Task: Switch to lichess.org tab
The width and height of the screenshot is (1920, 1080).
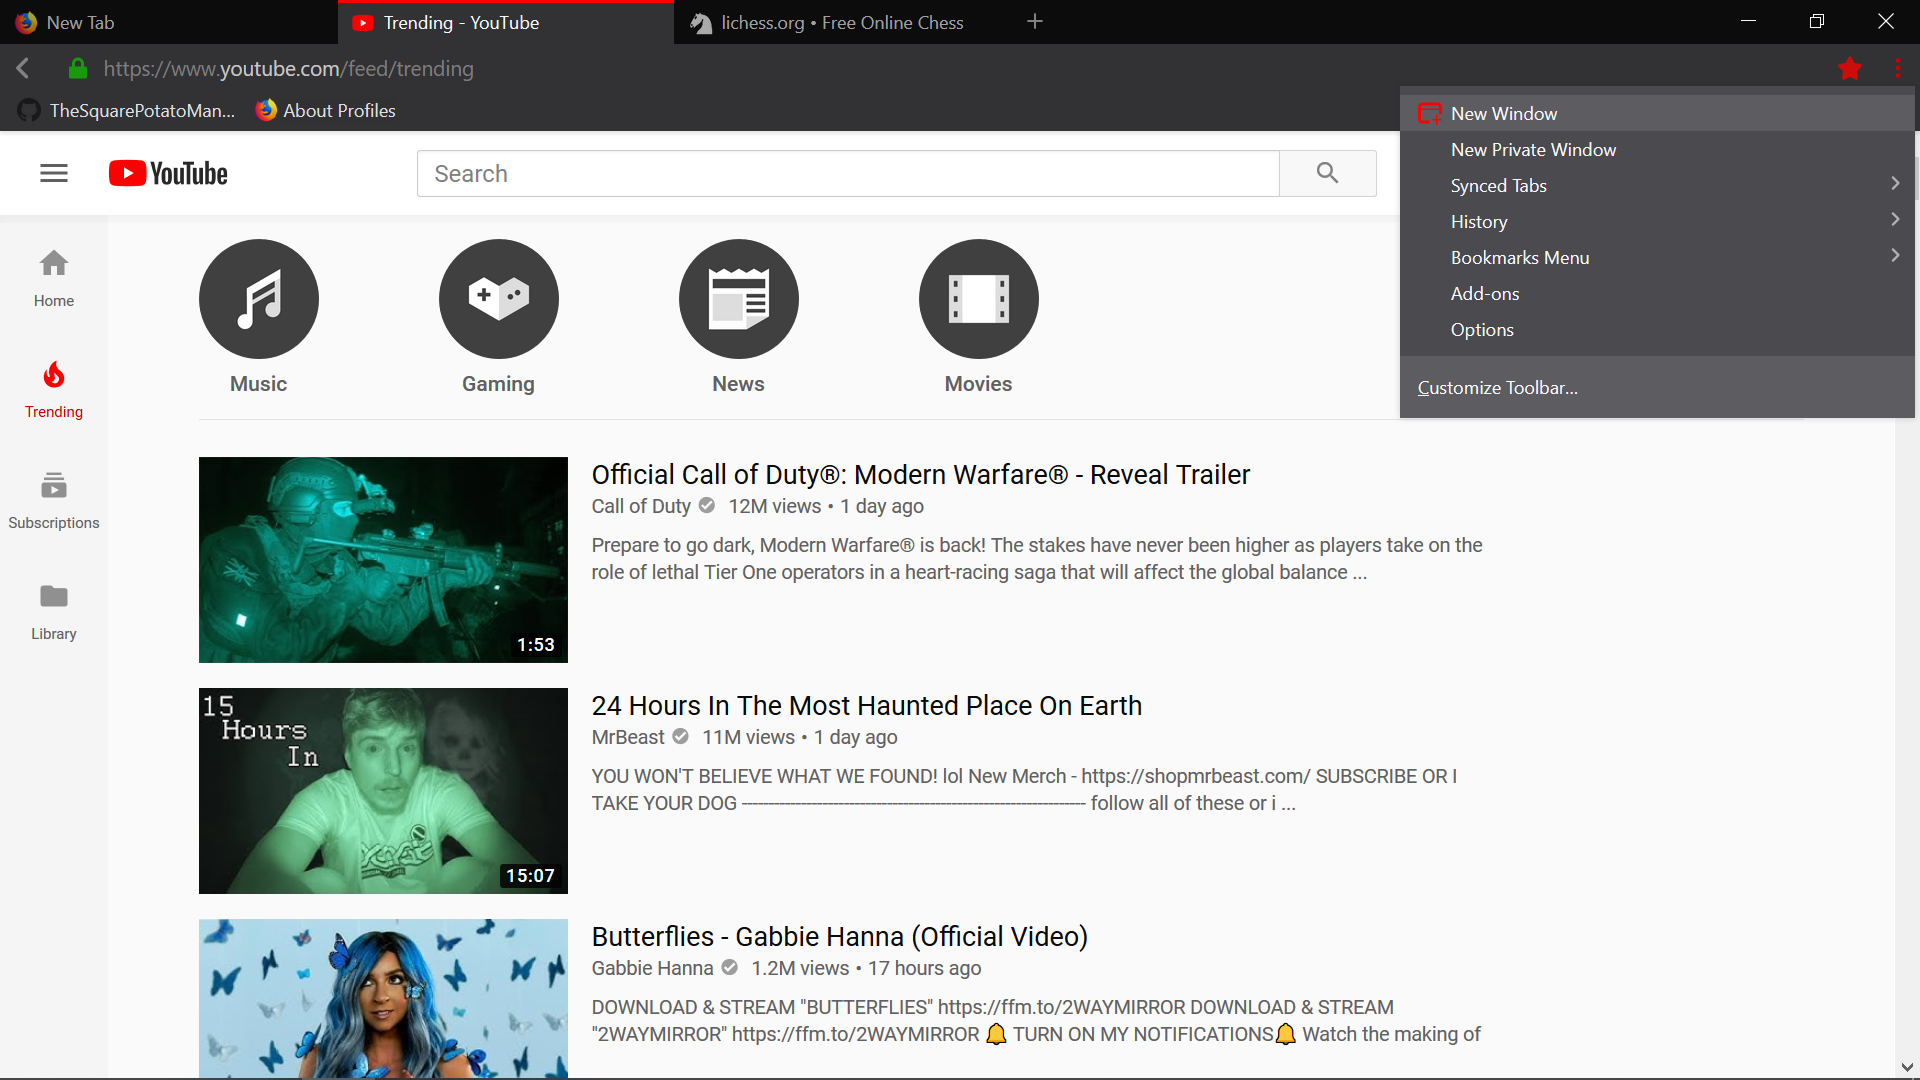Action: [x=840, y=22]
